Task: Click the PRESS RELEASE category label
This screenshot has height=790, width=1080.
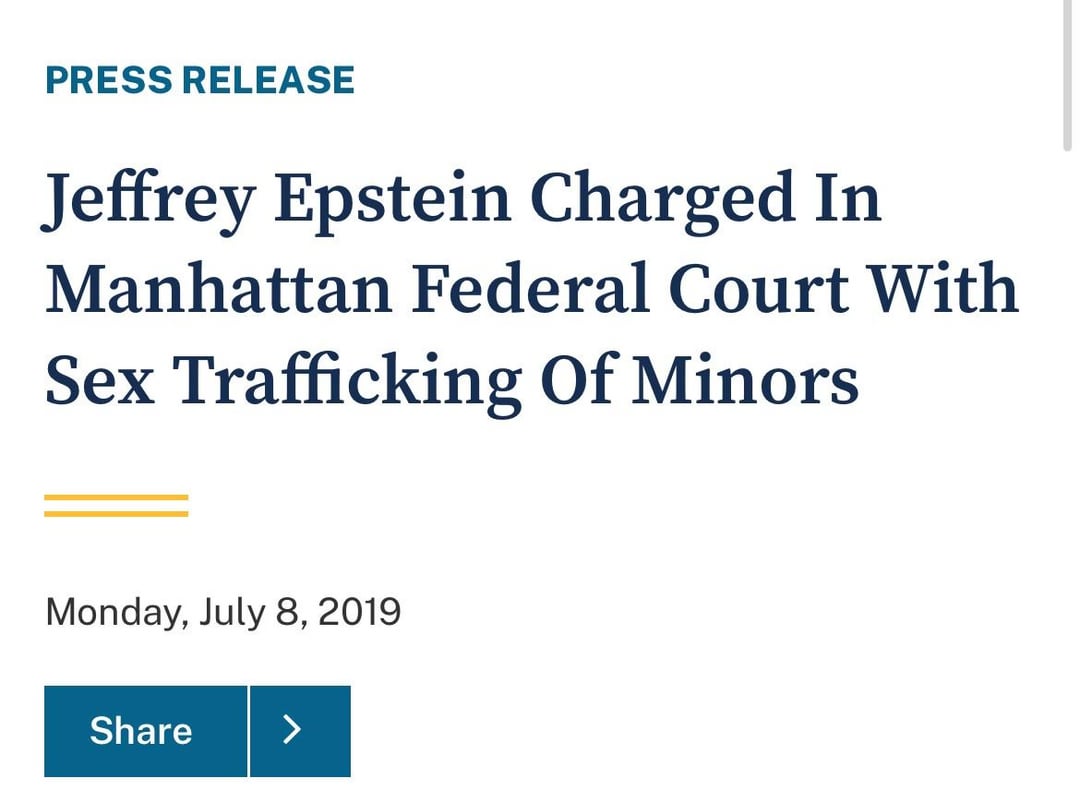Action: click(200, 80)
